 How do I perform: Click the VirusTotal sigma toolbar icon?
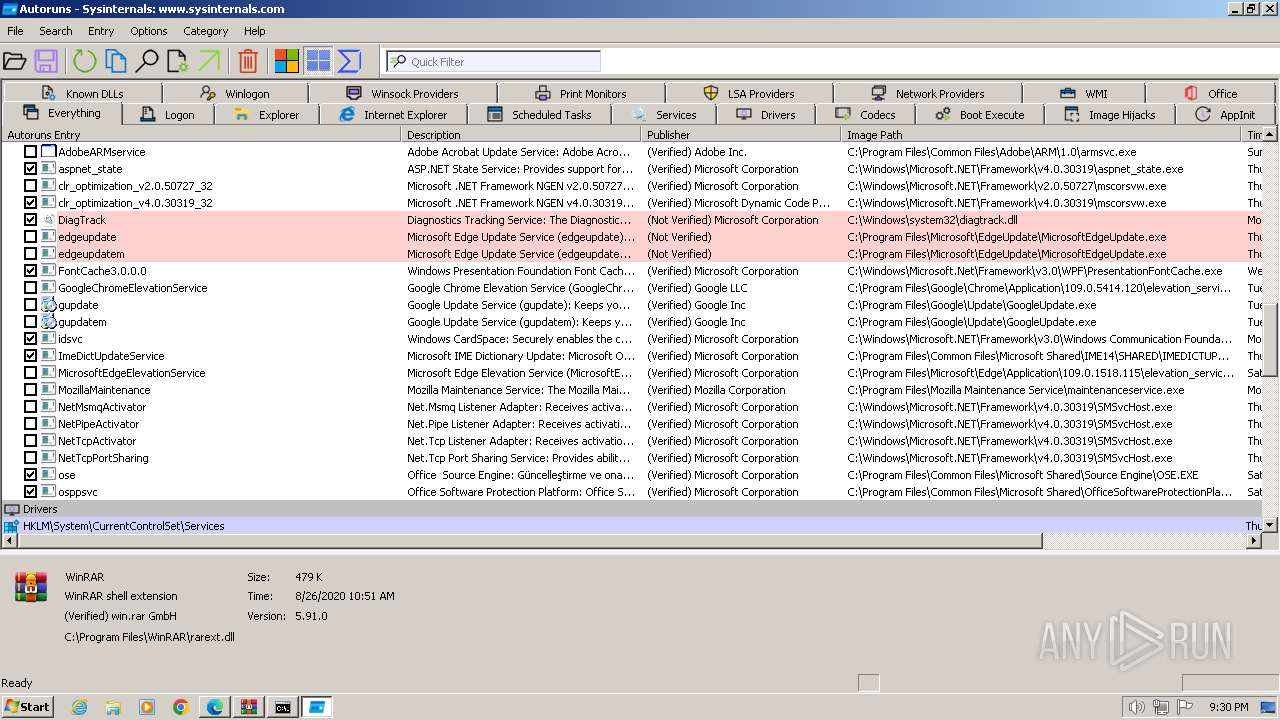coord(349,62)
